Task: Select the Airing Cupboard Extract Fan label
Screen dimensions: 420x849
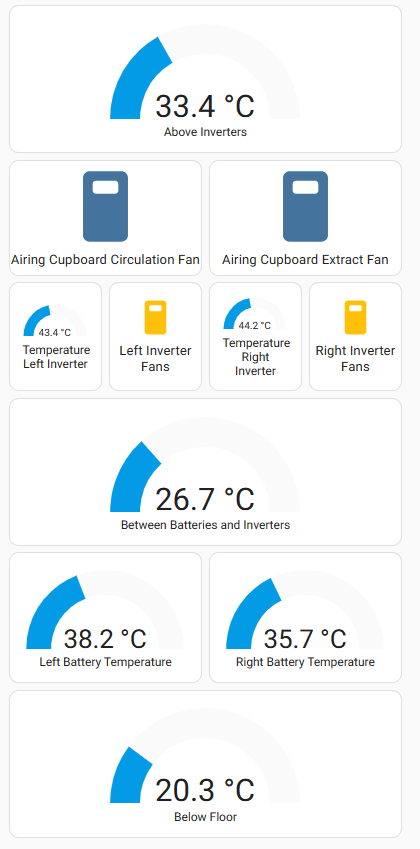Action: pyautogui.click(x=305, y=260)
